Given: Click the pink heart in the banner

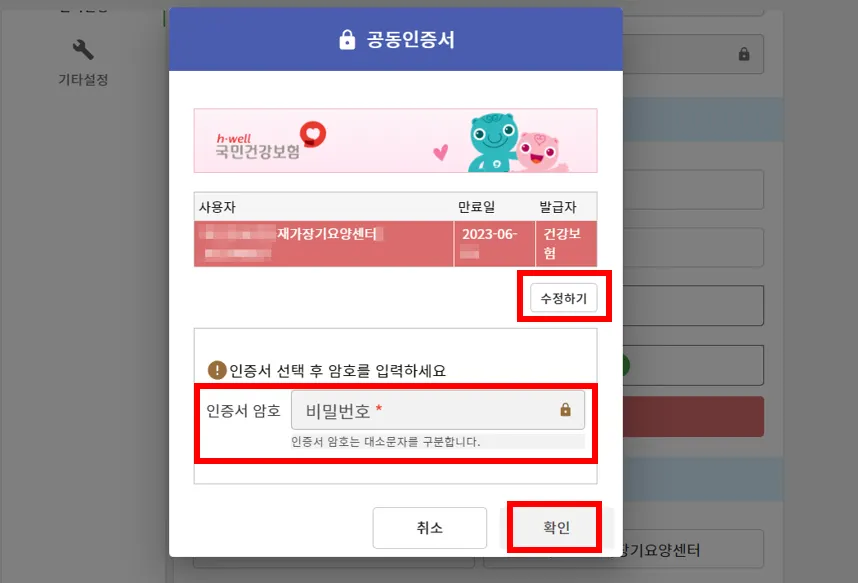Looking at the screenshot, I should (440, 152).
